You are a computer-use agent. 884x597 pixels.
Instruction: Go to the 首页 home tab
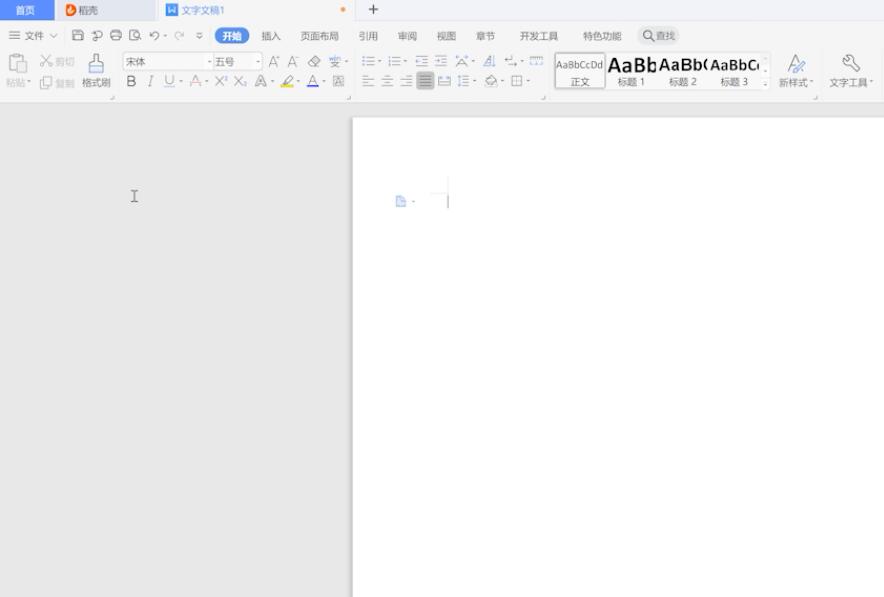tap(25, 10)
